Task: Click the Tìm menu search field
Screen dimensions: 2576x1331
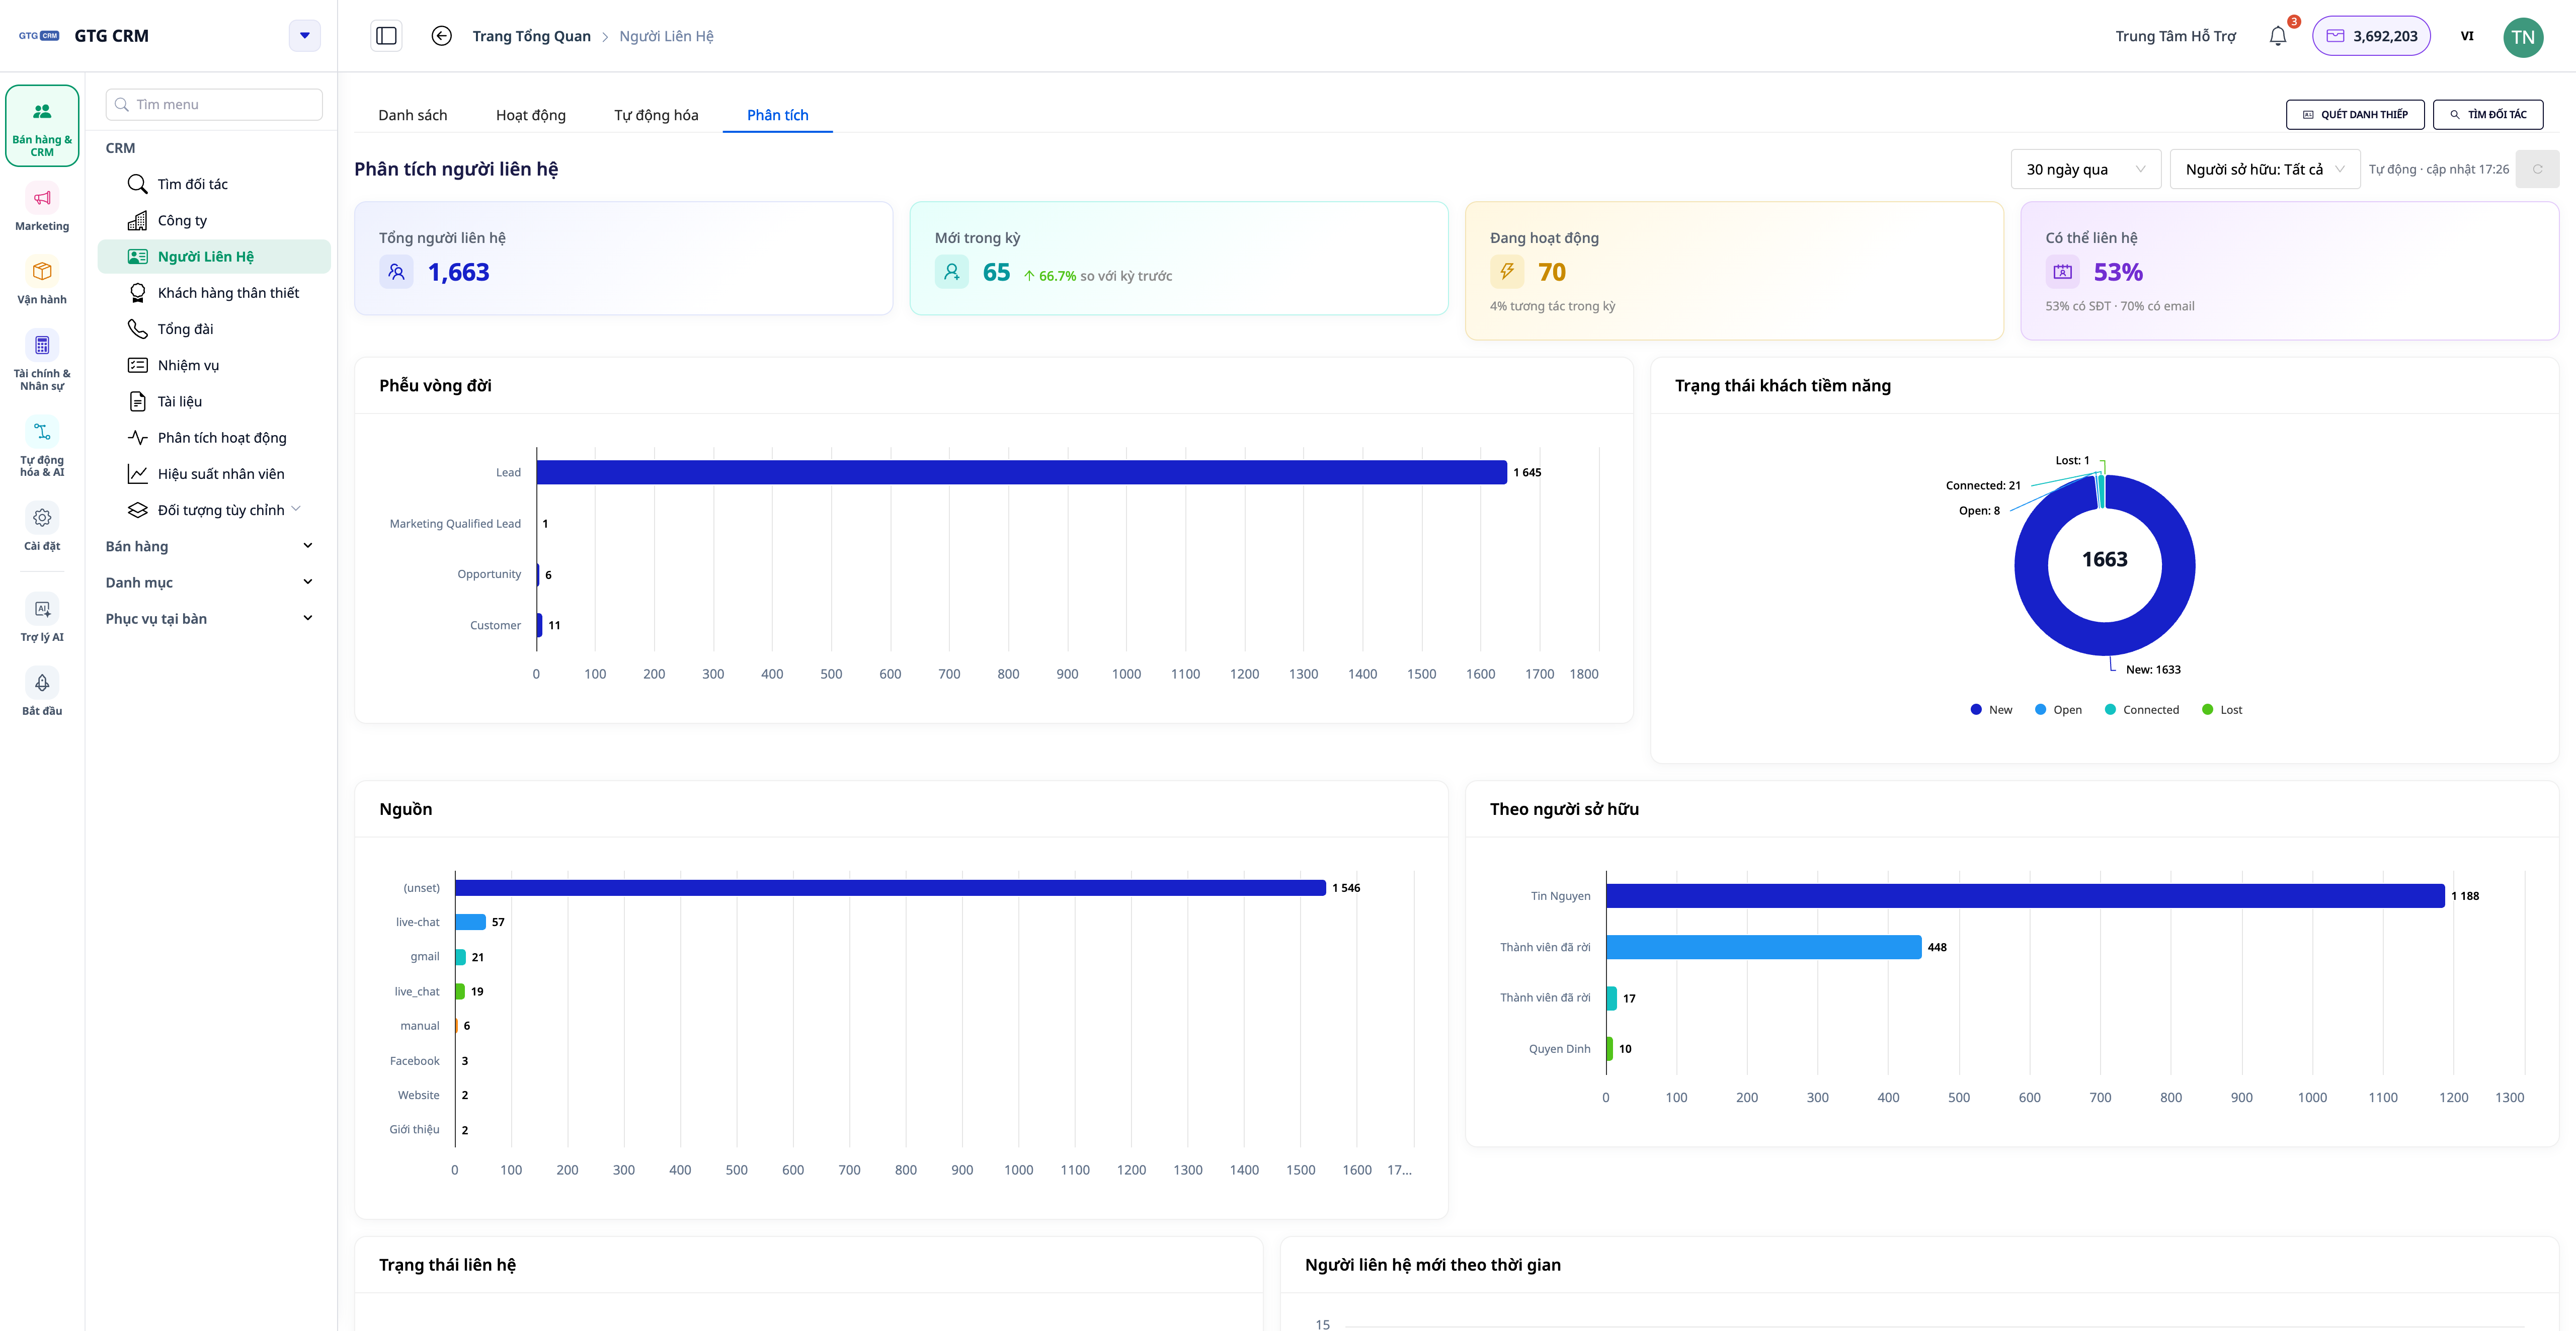Action: (x=214, y=104)
